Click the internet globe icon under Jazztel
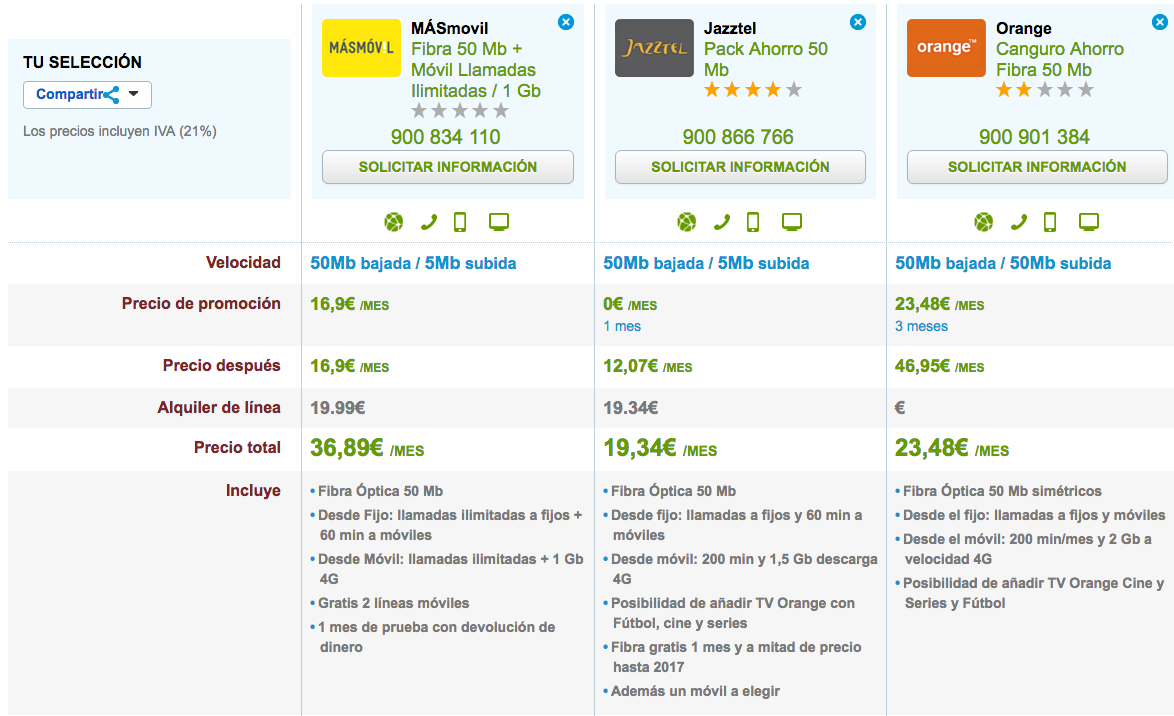This screenshot has width=1174, height=716. [x=687, y=222]
